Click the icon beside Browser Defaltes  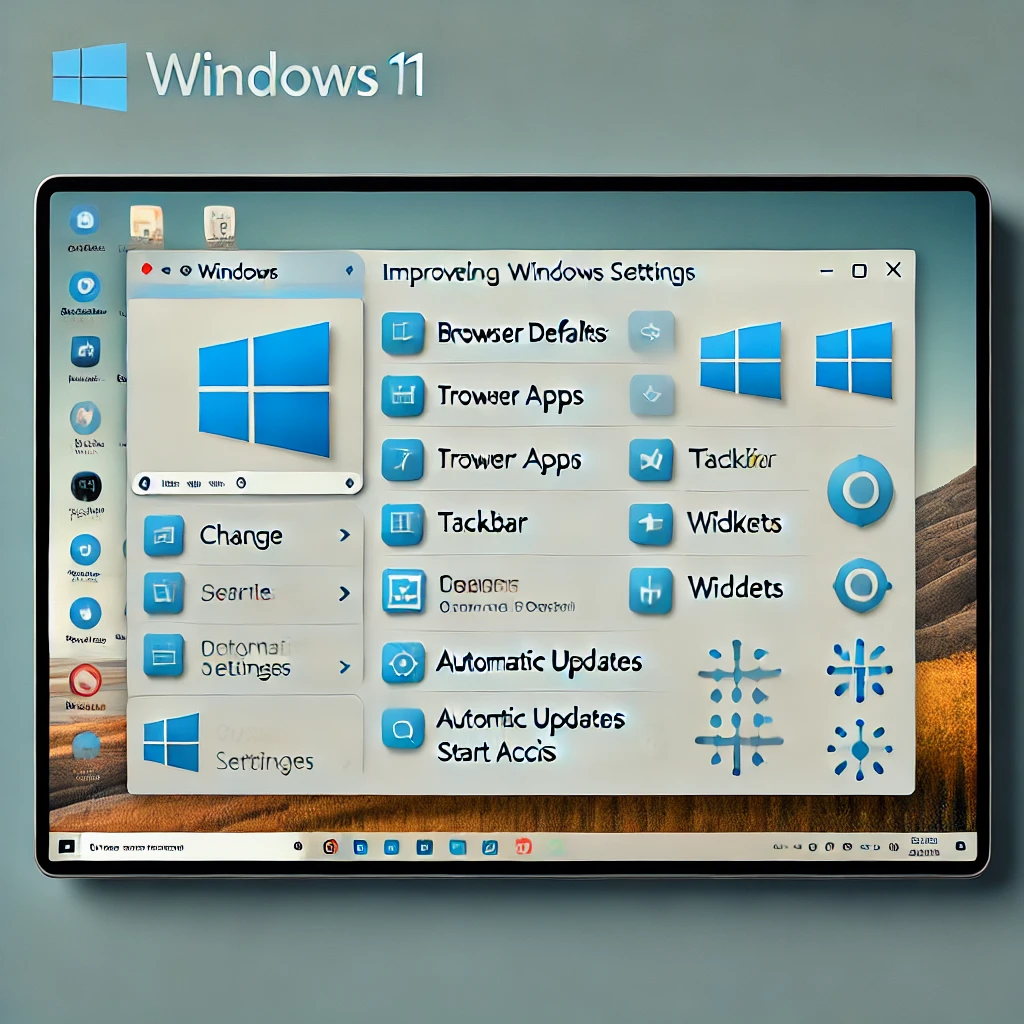[403, 333]
